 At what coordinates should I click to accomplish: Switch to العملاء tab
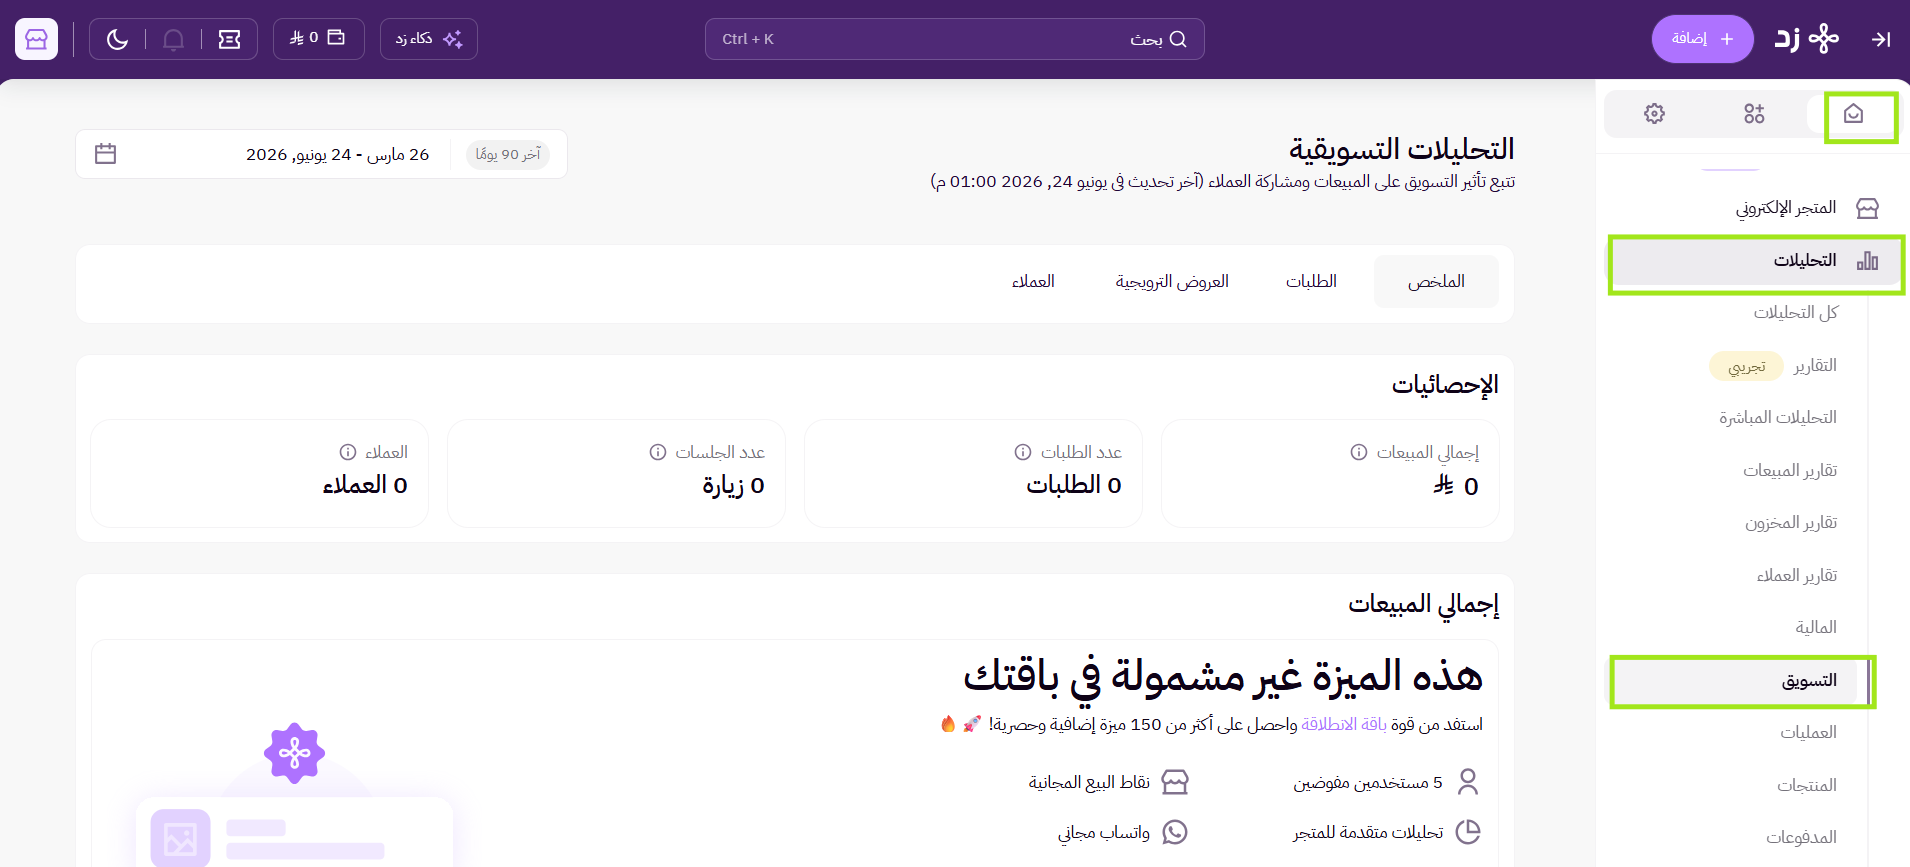coord(1033,282)
